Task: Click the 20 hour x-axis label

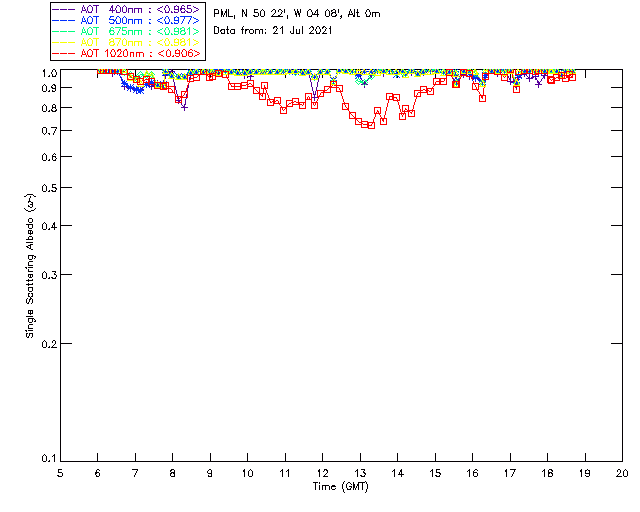Action: click(622, 473)
